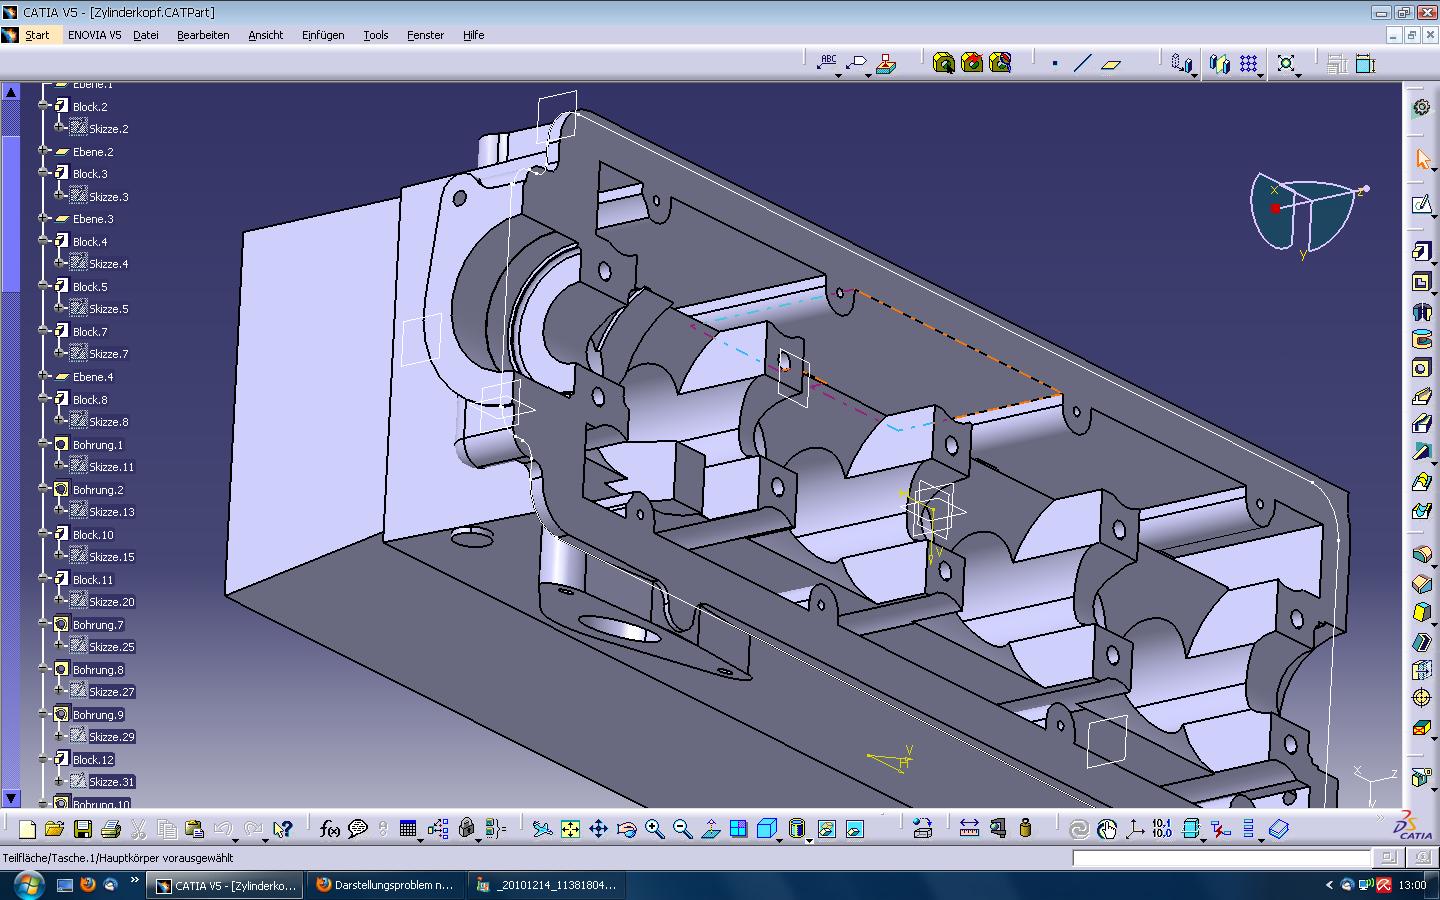
Task: Select the Groove (Nut) tool
Action: click(x=1421, y=340)
